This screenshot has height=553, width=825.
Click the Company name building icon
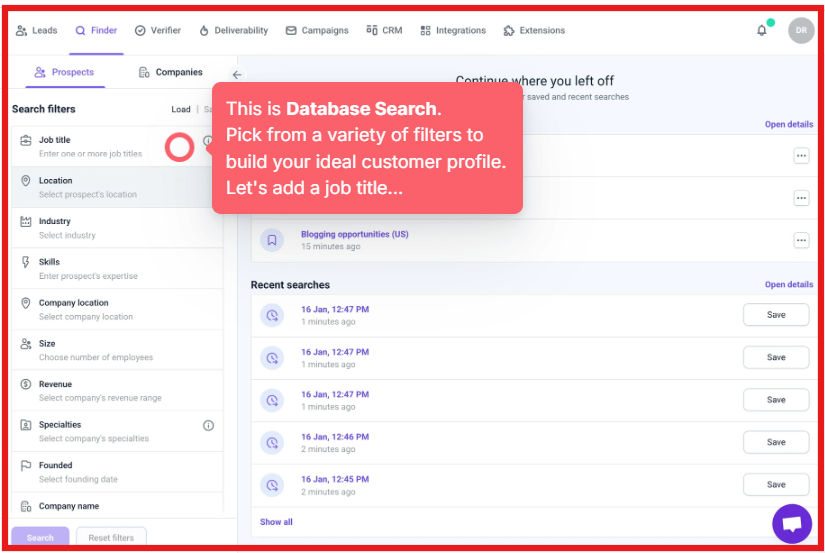click(x=25, y=506)
